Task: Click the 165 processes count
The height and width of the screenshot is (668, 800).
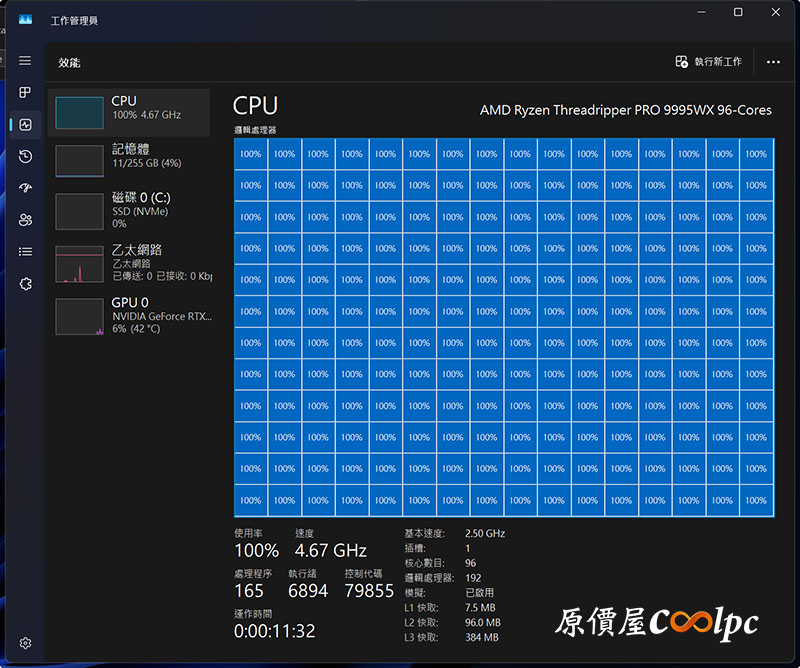Action: click(249, 591)
